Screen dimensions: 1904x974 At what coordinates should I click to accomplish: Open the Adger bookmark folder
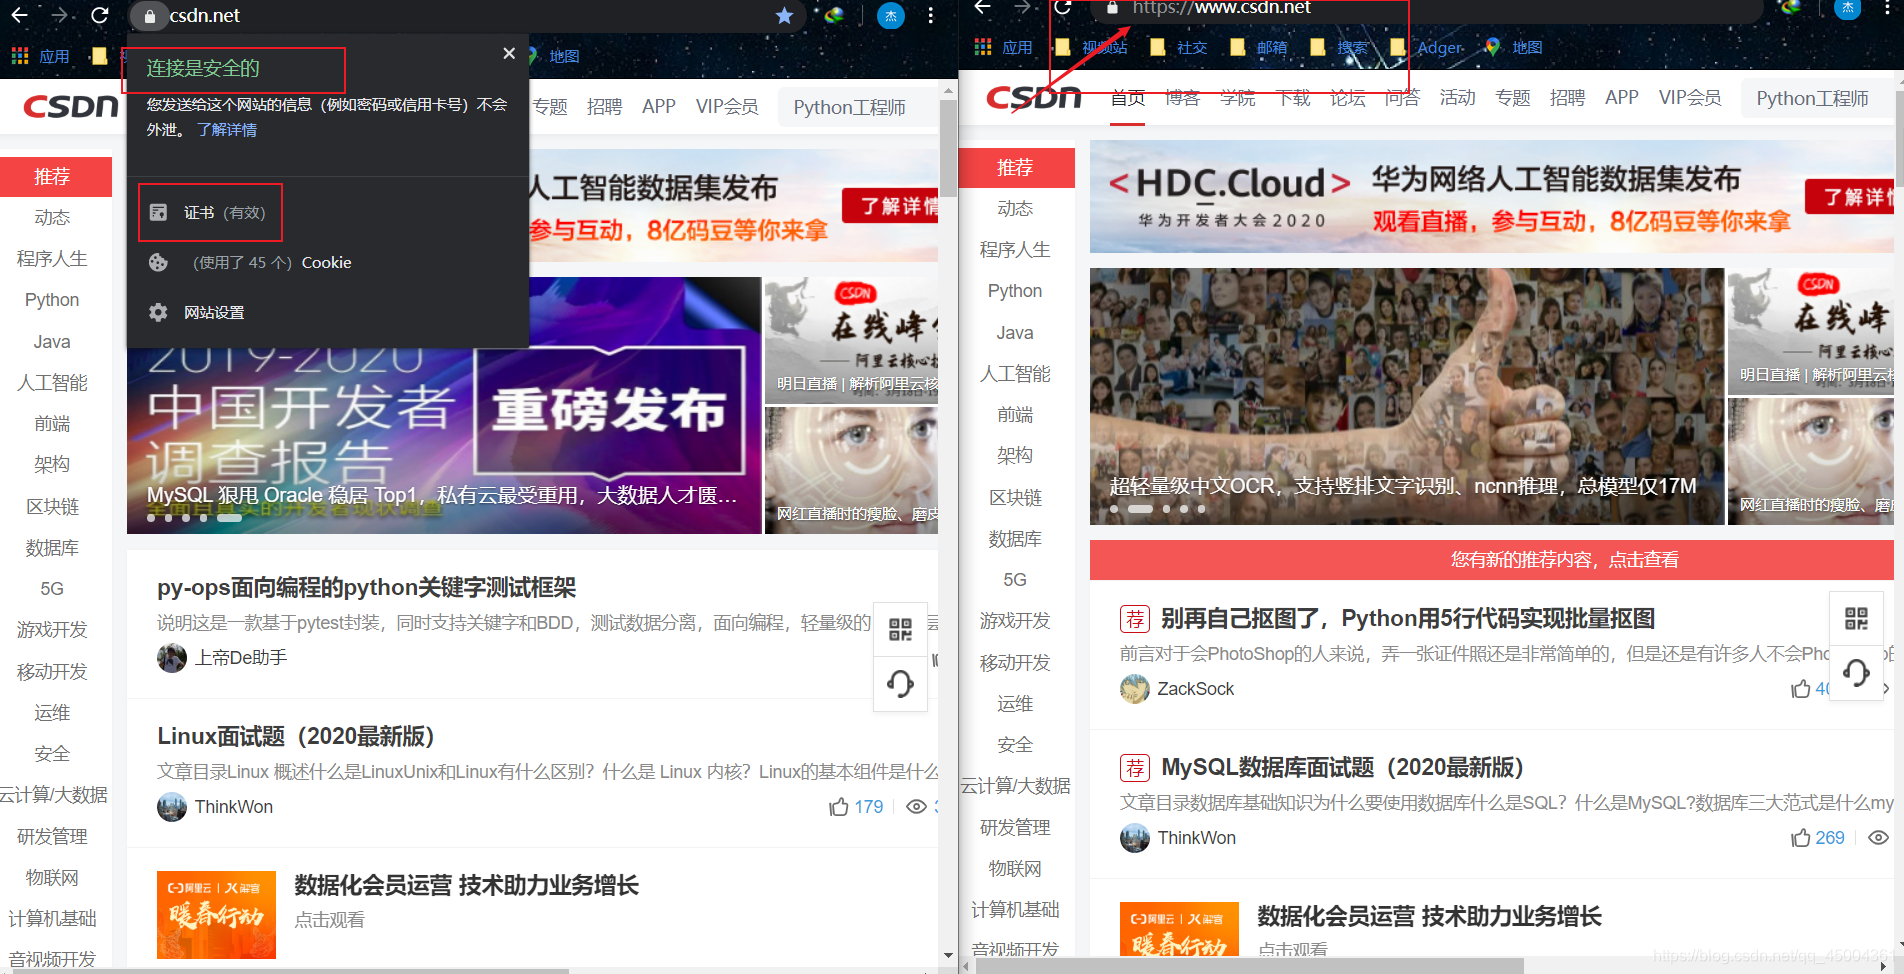click(1428, 47)
